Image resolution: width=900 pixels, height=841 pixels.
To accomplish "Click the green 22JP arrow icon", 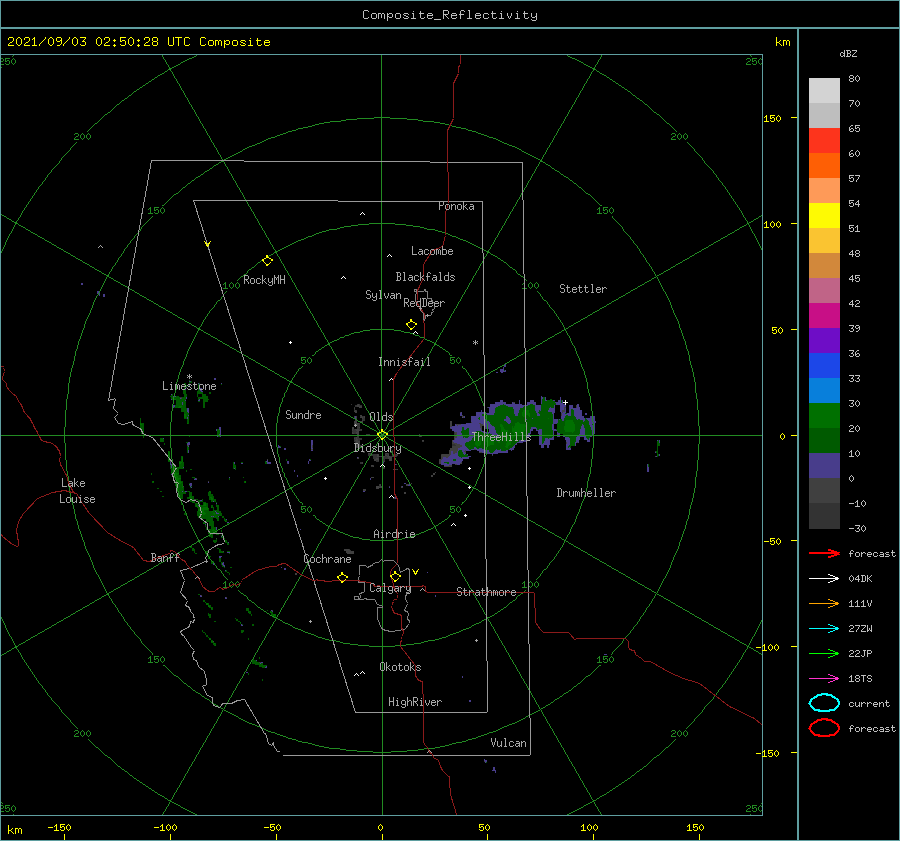I will tap(824, 653).
